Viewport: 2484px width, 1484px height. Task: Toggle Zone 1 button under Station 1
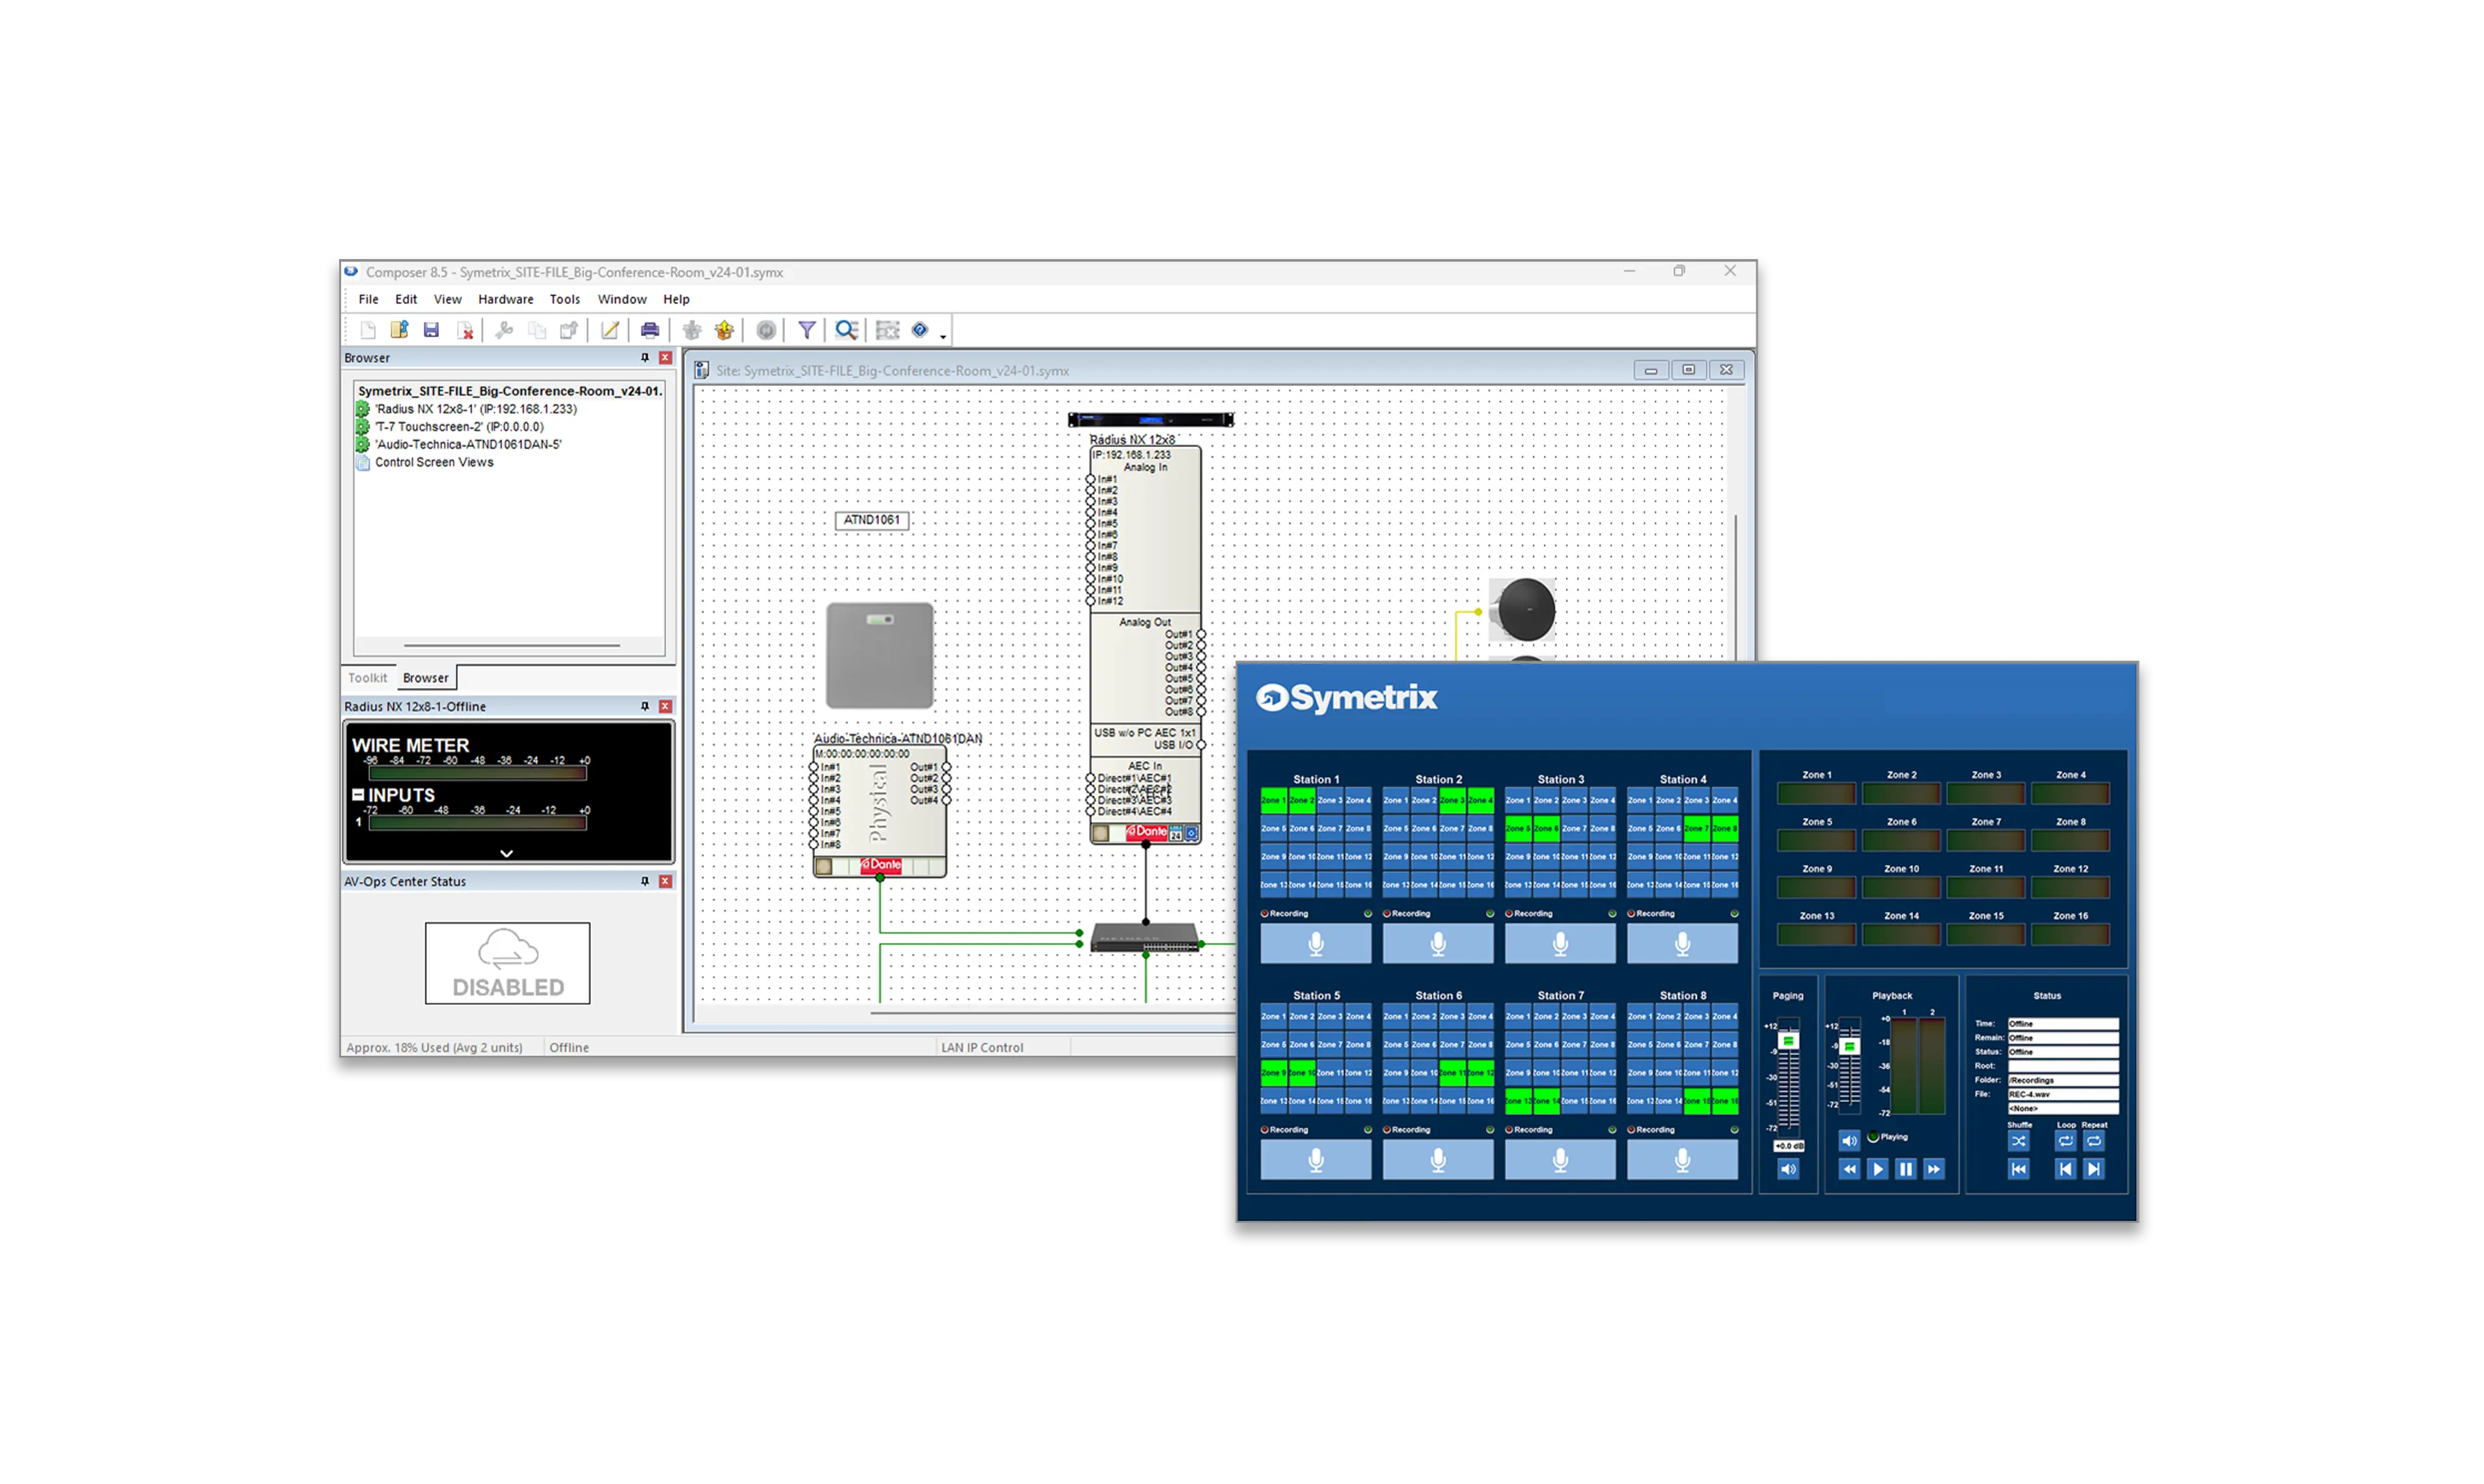click(1273, 800)
